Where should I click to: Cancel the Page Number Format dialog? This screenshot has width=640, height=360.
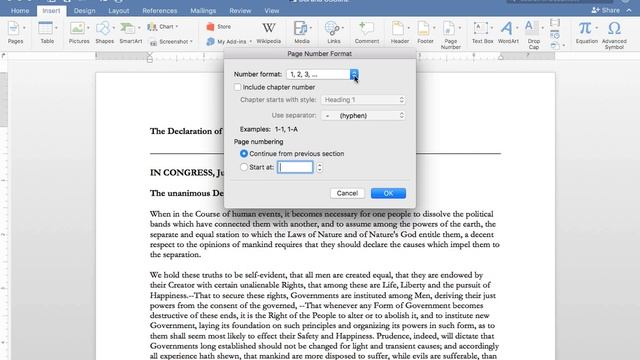pyautogui.click(x=347, y=193)
